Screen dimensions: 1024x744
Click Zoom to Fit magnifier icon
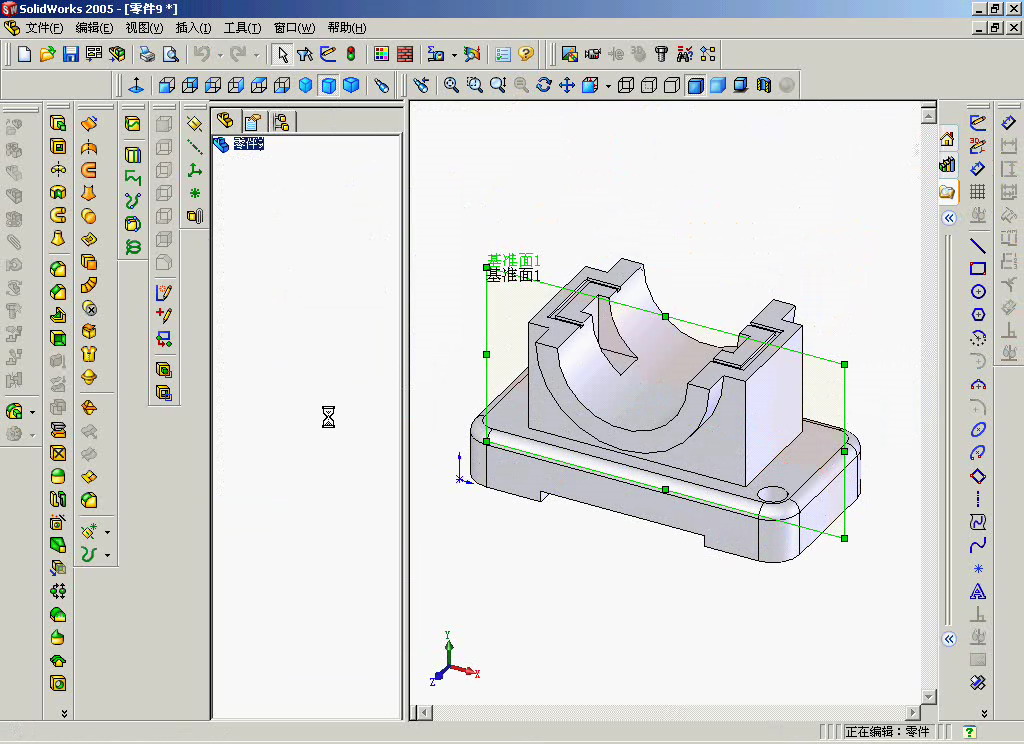click(451, 85)
